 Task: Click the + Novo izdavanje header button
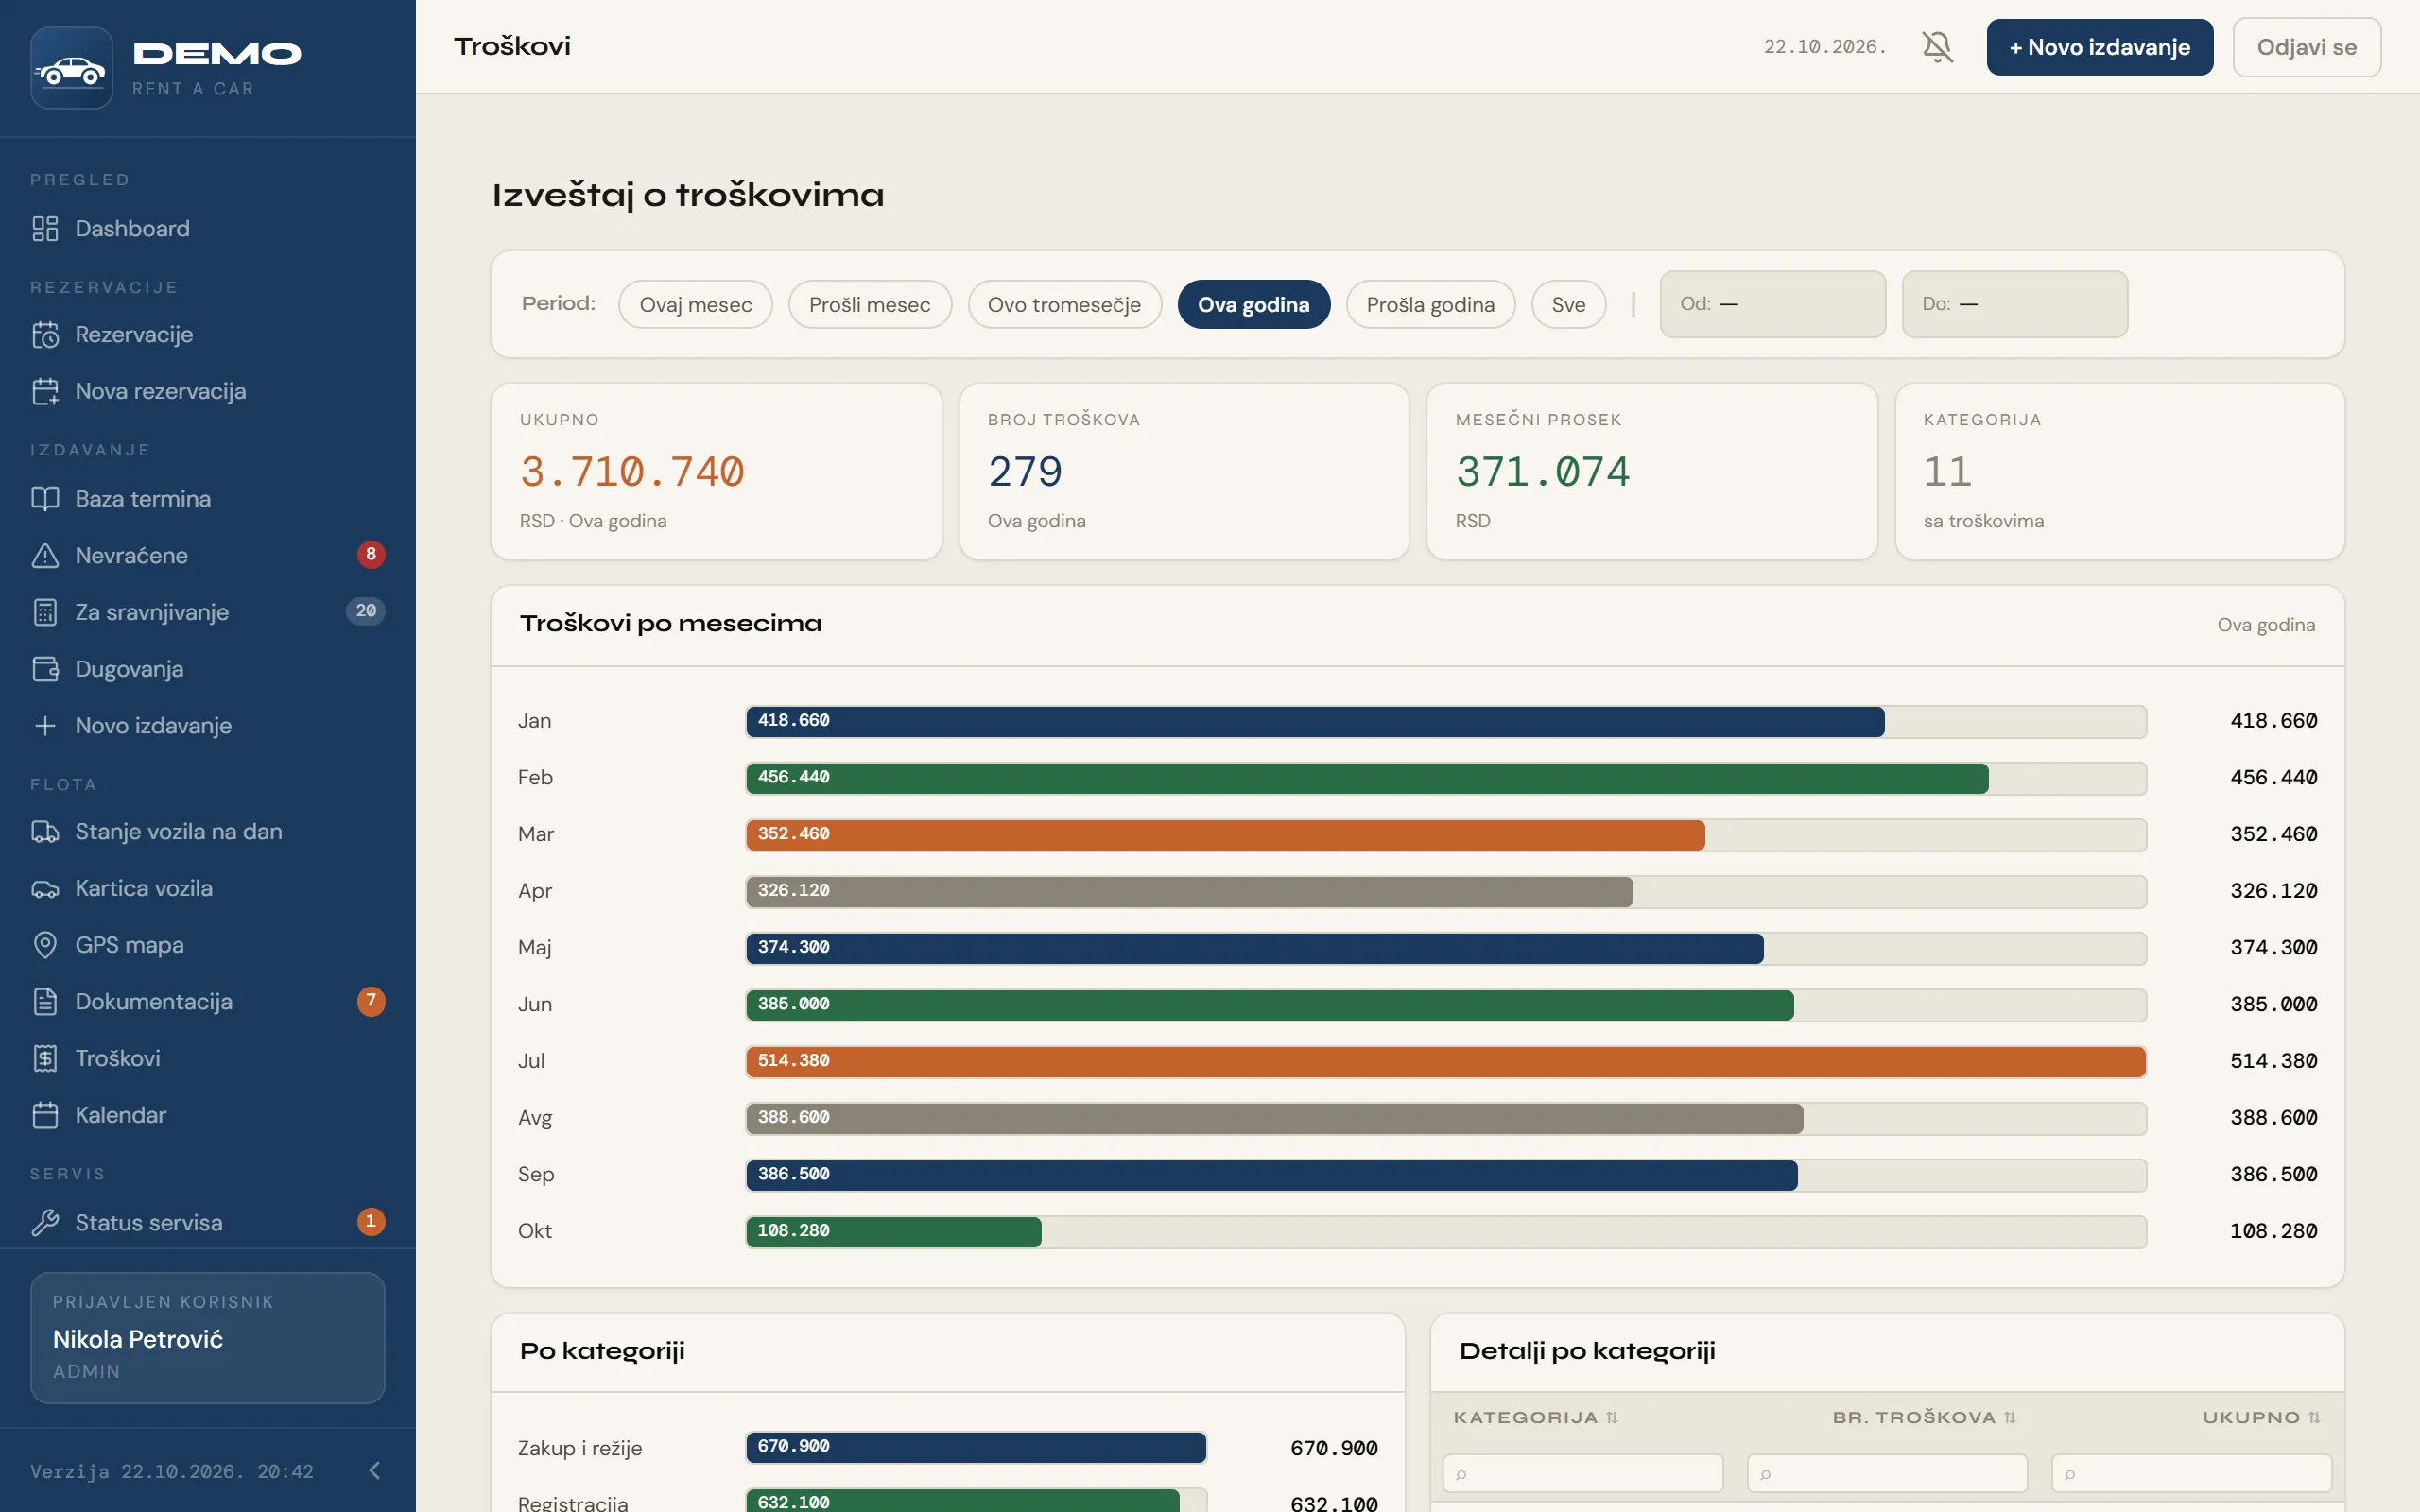coord(2099,47)
